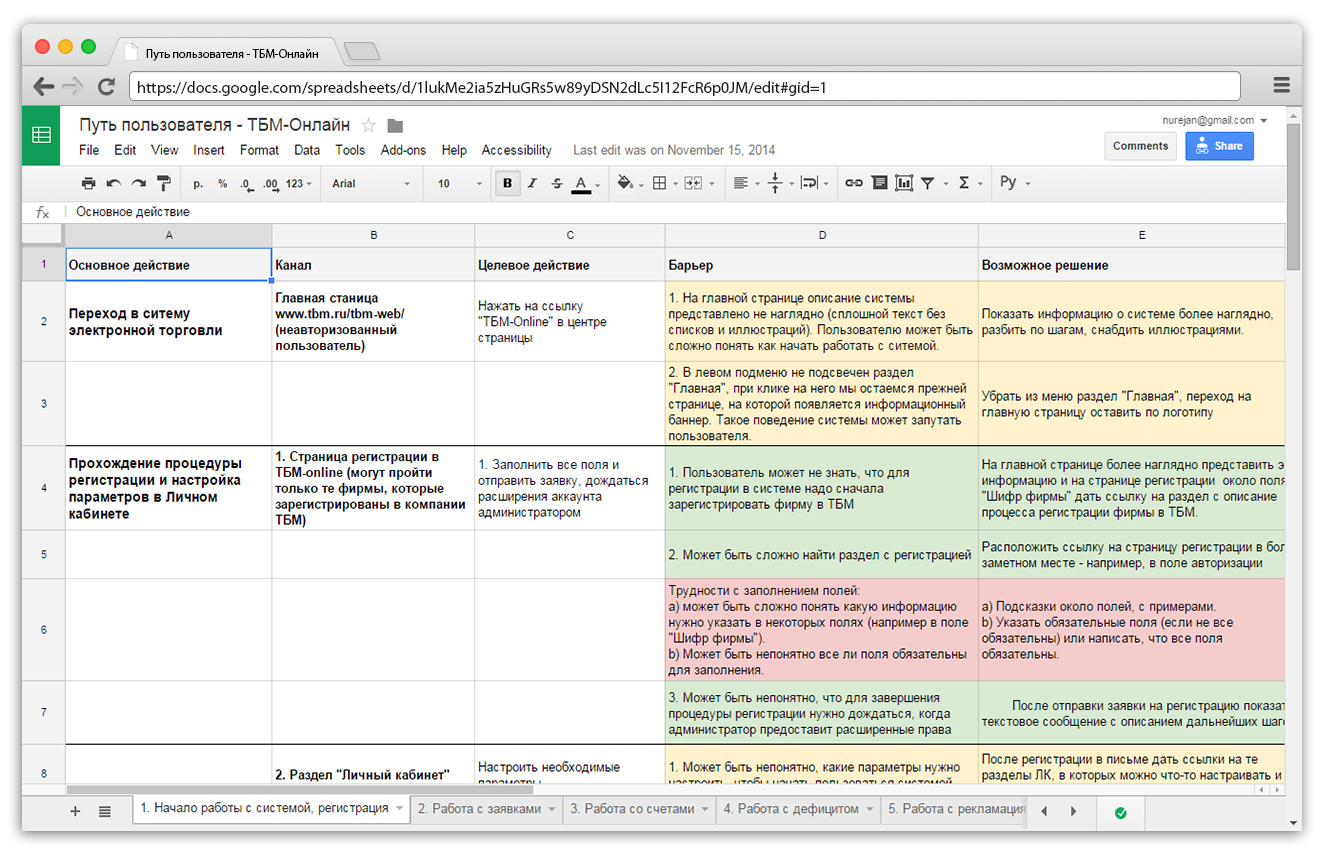Open the 123 number formats dropdown

pos(299,184)
